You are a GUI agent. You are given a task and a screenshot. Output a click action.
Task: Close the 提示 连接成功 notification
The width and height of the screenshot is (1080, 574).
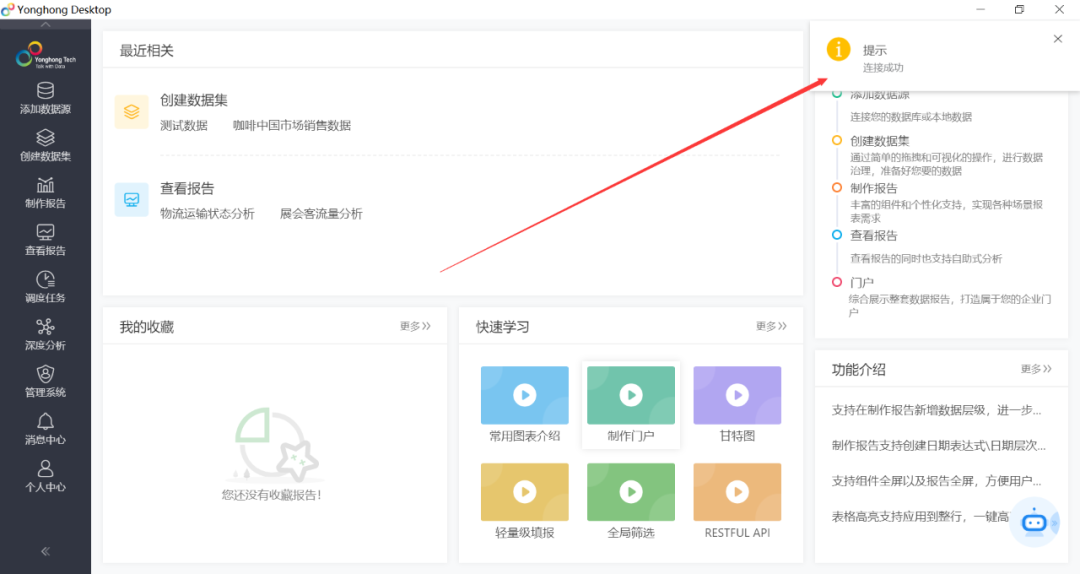[1058, 39]
